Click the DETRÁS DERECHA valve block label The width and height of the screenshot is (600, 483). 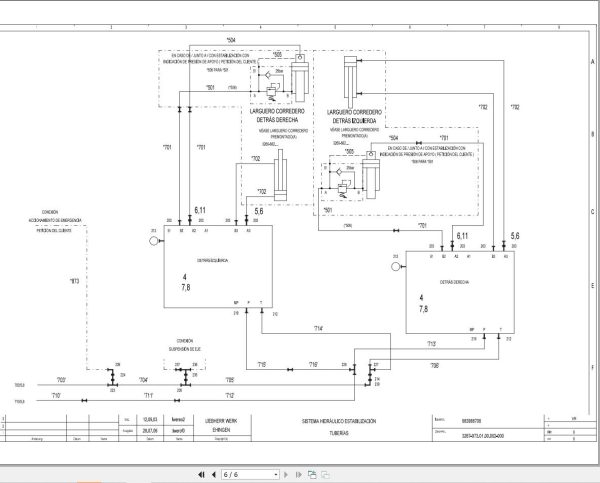pos(454,282)
